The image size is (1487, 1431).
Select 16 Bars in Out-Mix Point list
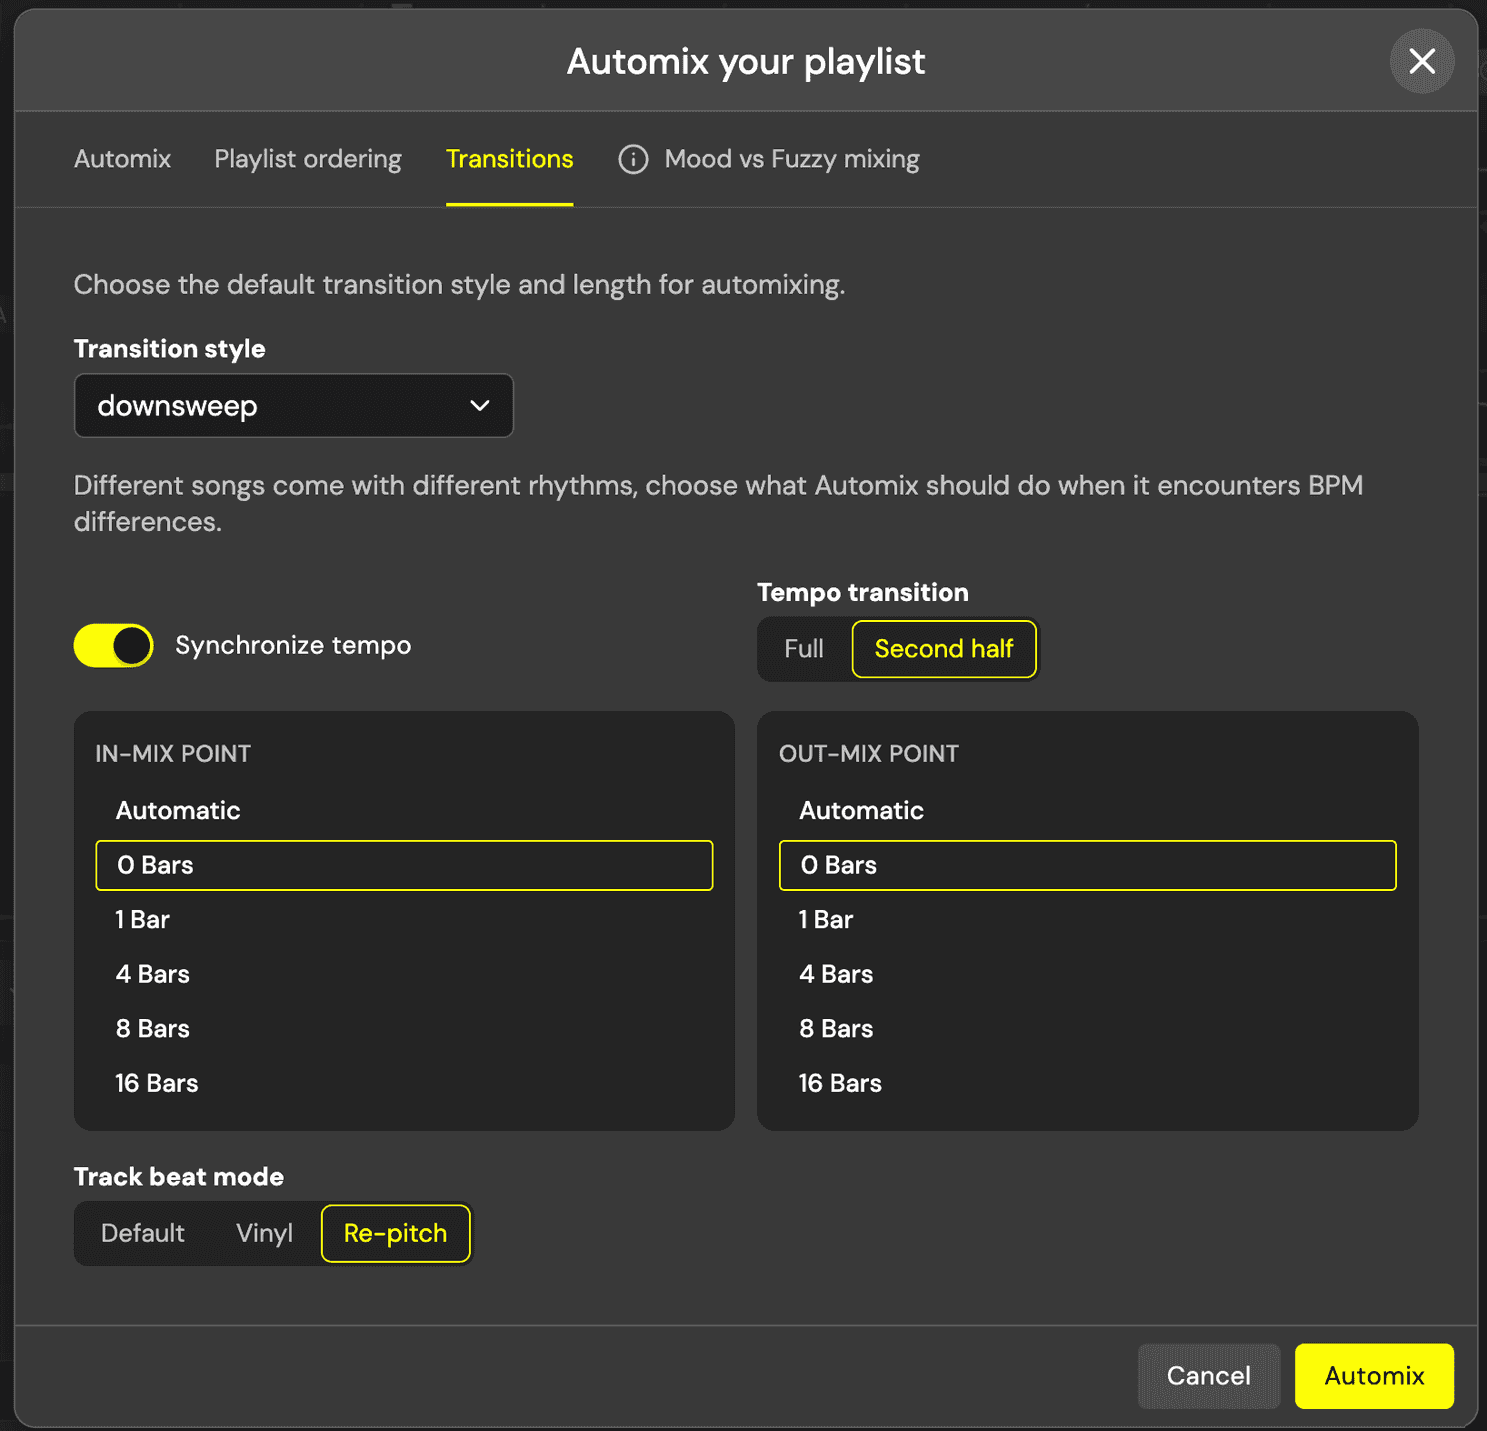(840, 1083)
